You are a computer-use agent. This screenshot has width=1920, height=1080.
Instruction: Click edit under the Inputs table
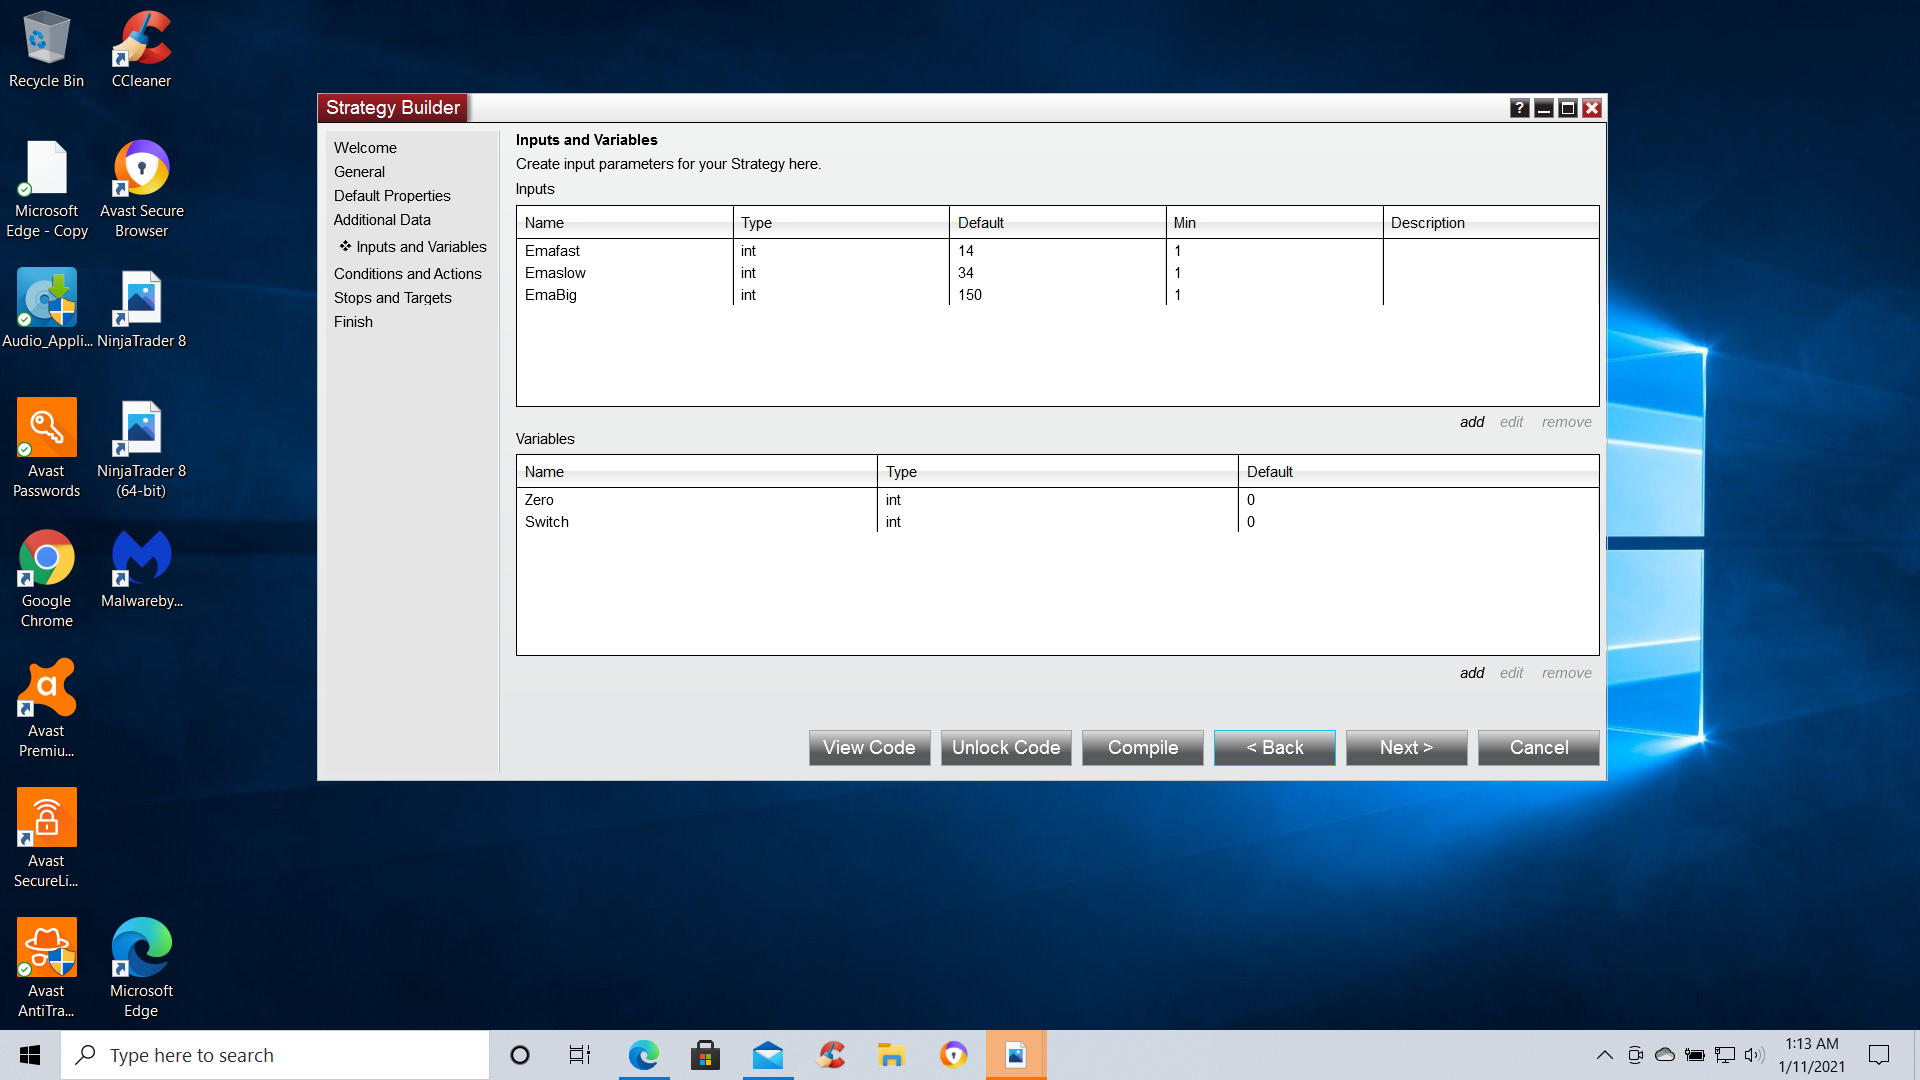pos(1511,422)
